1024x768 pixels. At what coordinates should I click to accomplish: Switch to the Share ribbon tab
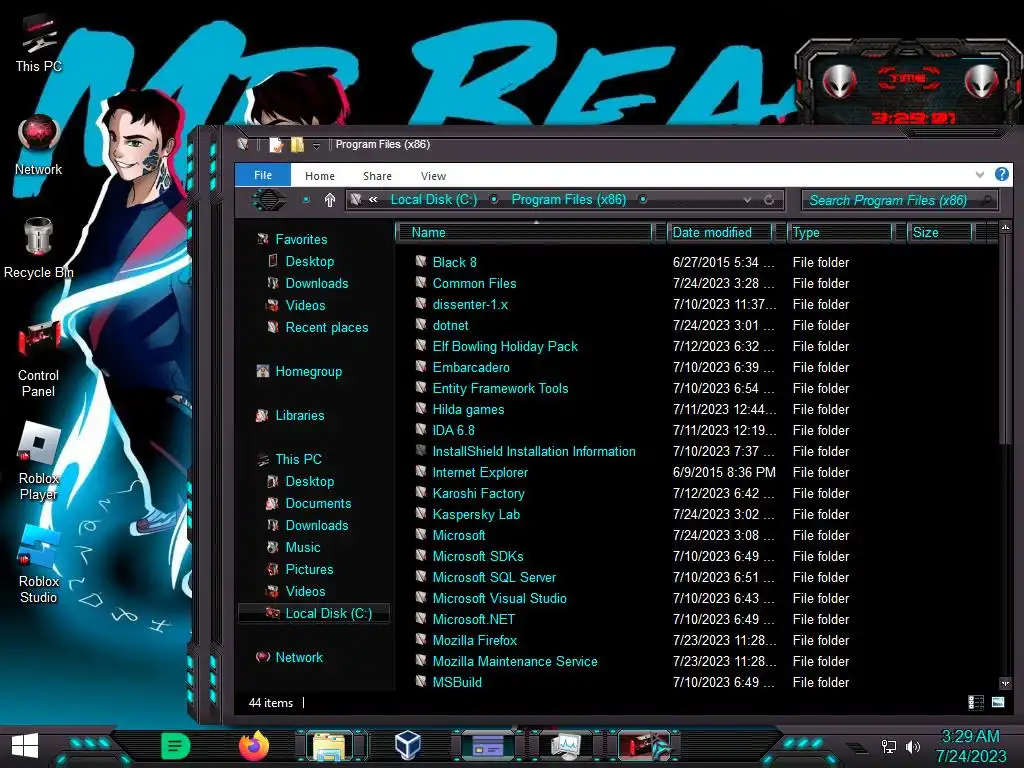pyautogui.click(x=377, y=176)
